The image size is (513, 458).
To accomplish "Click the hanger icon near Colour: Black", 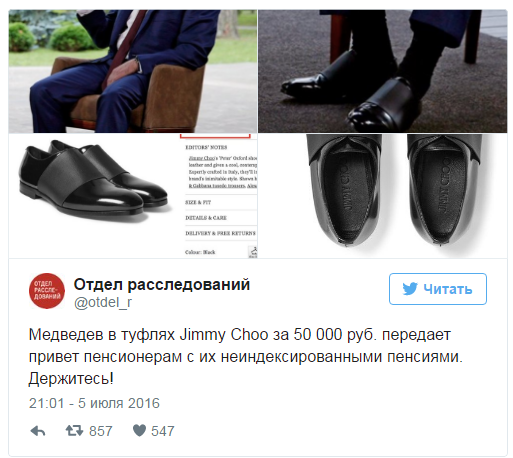I will pyautogui.click(x=253, y=252).
